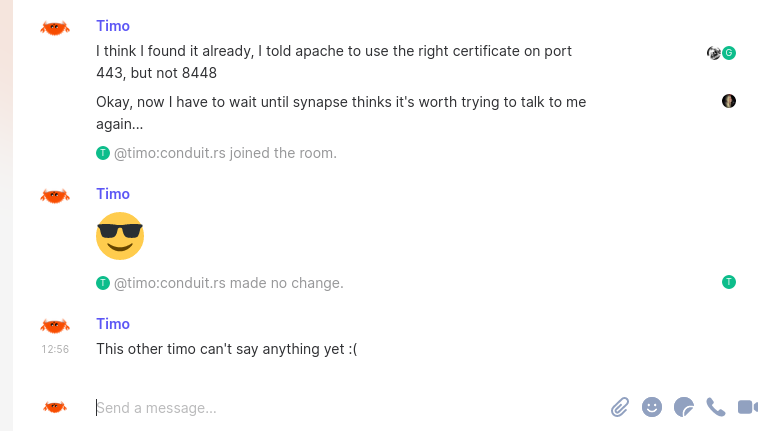Click the Timo sender name above the certificate message
This screenshot has width=763, height=431.
click(x=113, y=26)
